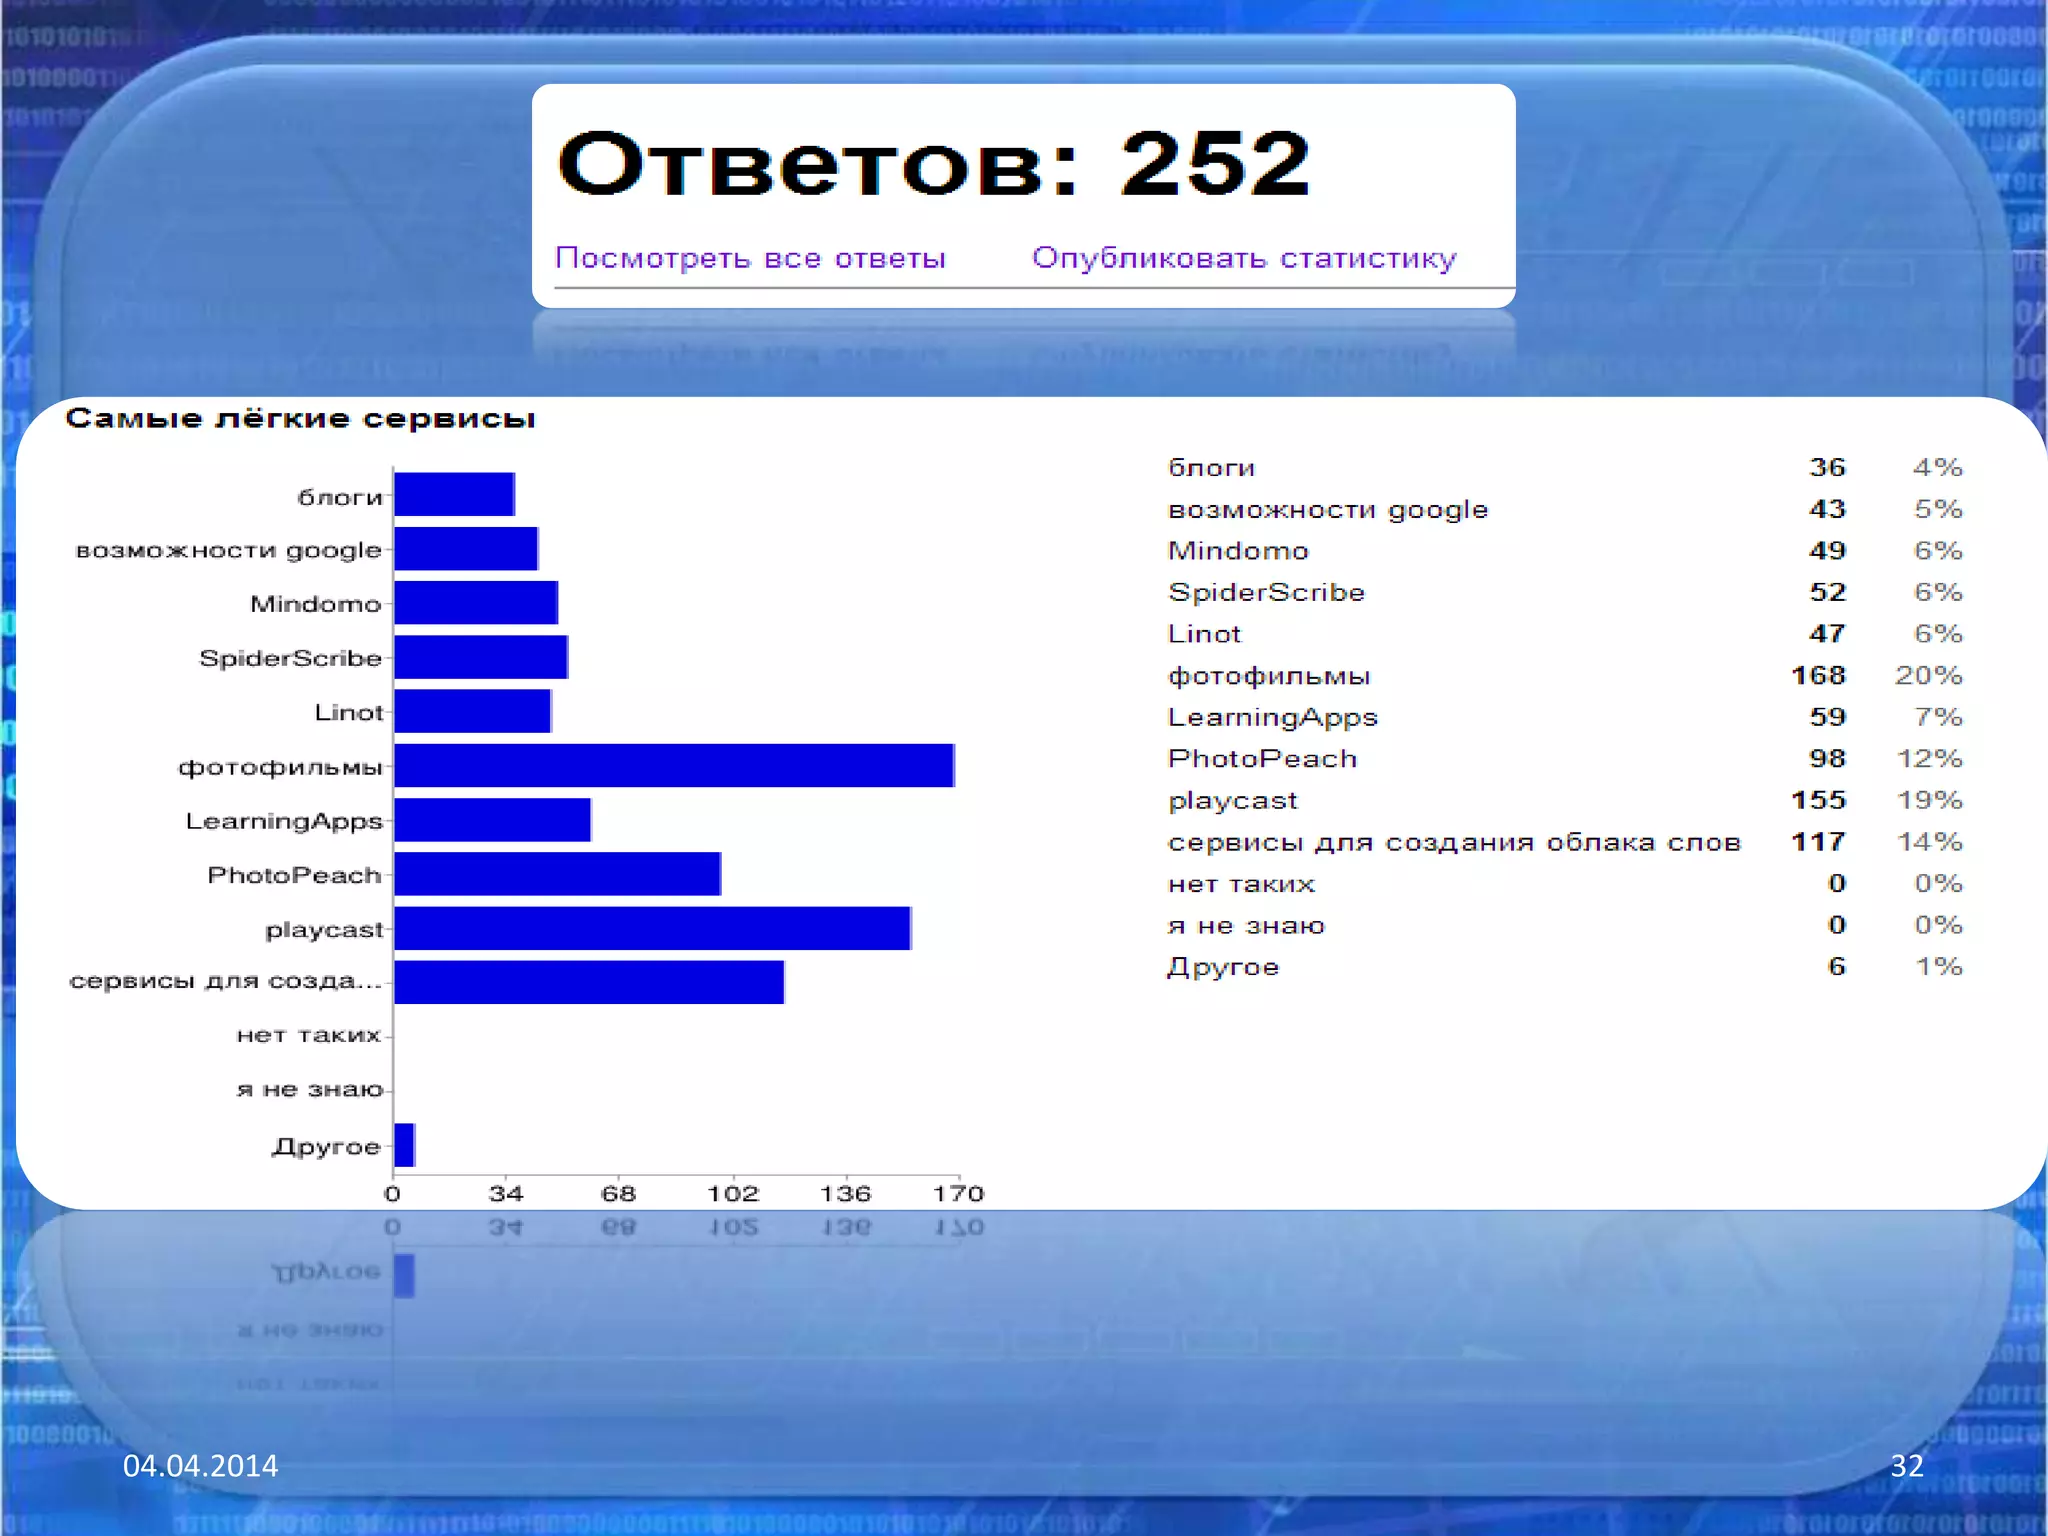Click the SpiderScribe bar in the chart
The height and width of the screenshot is (1536, 2048).
[480, 657]
